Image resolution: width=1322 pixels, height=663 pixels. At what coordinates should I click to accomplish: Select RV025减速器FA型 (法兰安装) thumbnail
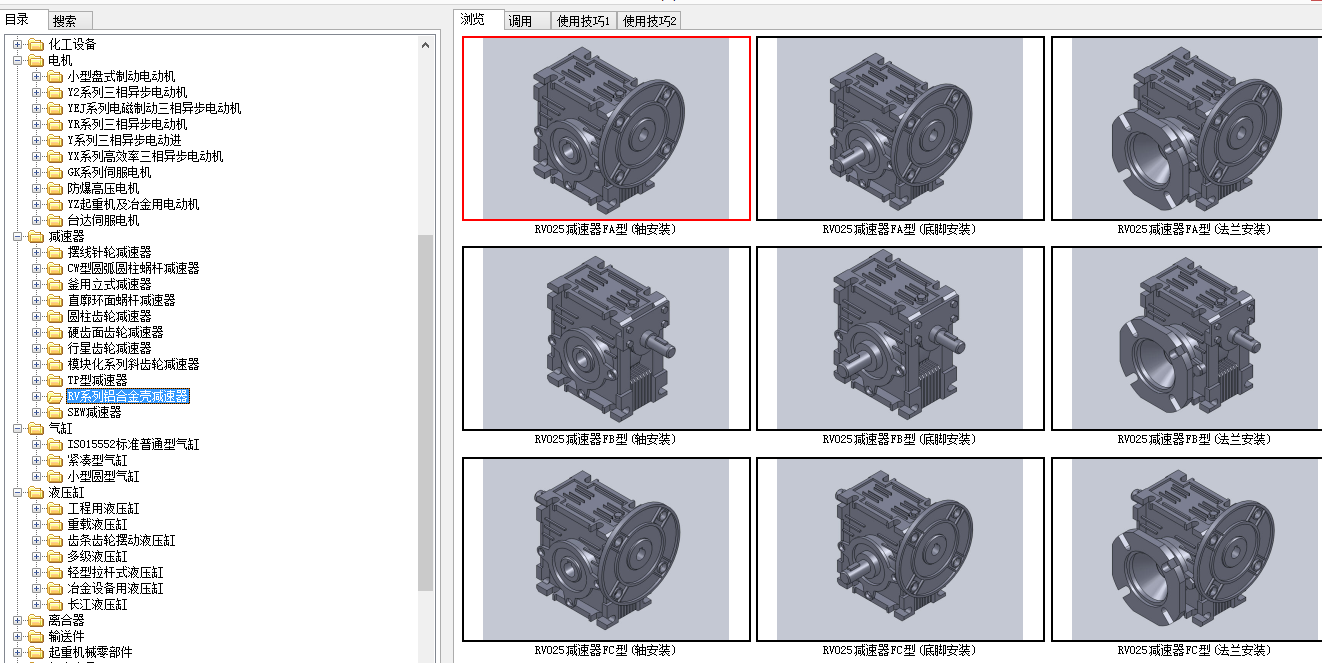coord(1194,129)
